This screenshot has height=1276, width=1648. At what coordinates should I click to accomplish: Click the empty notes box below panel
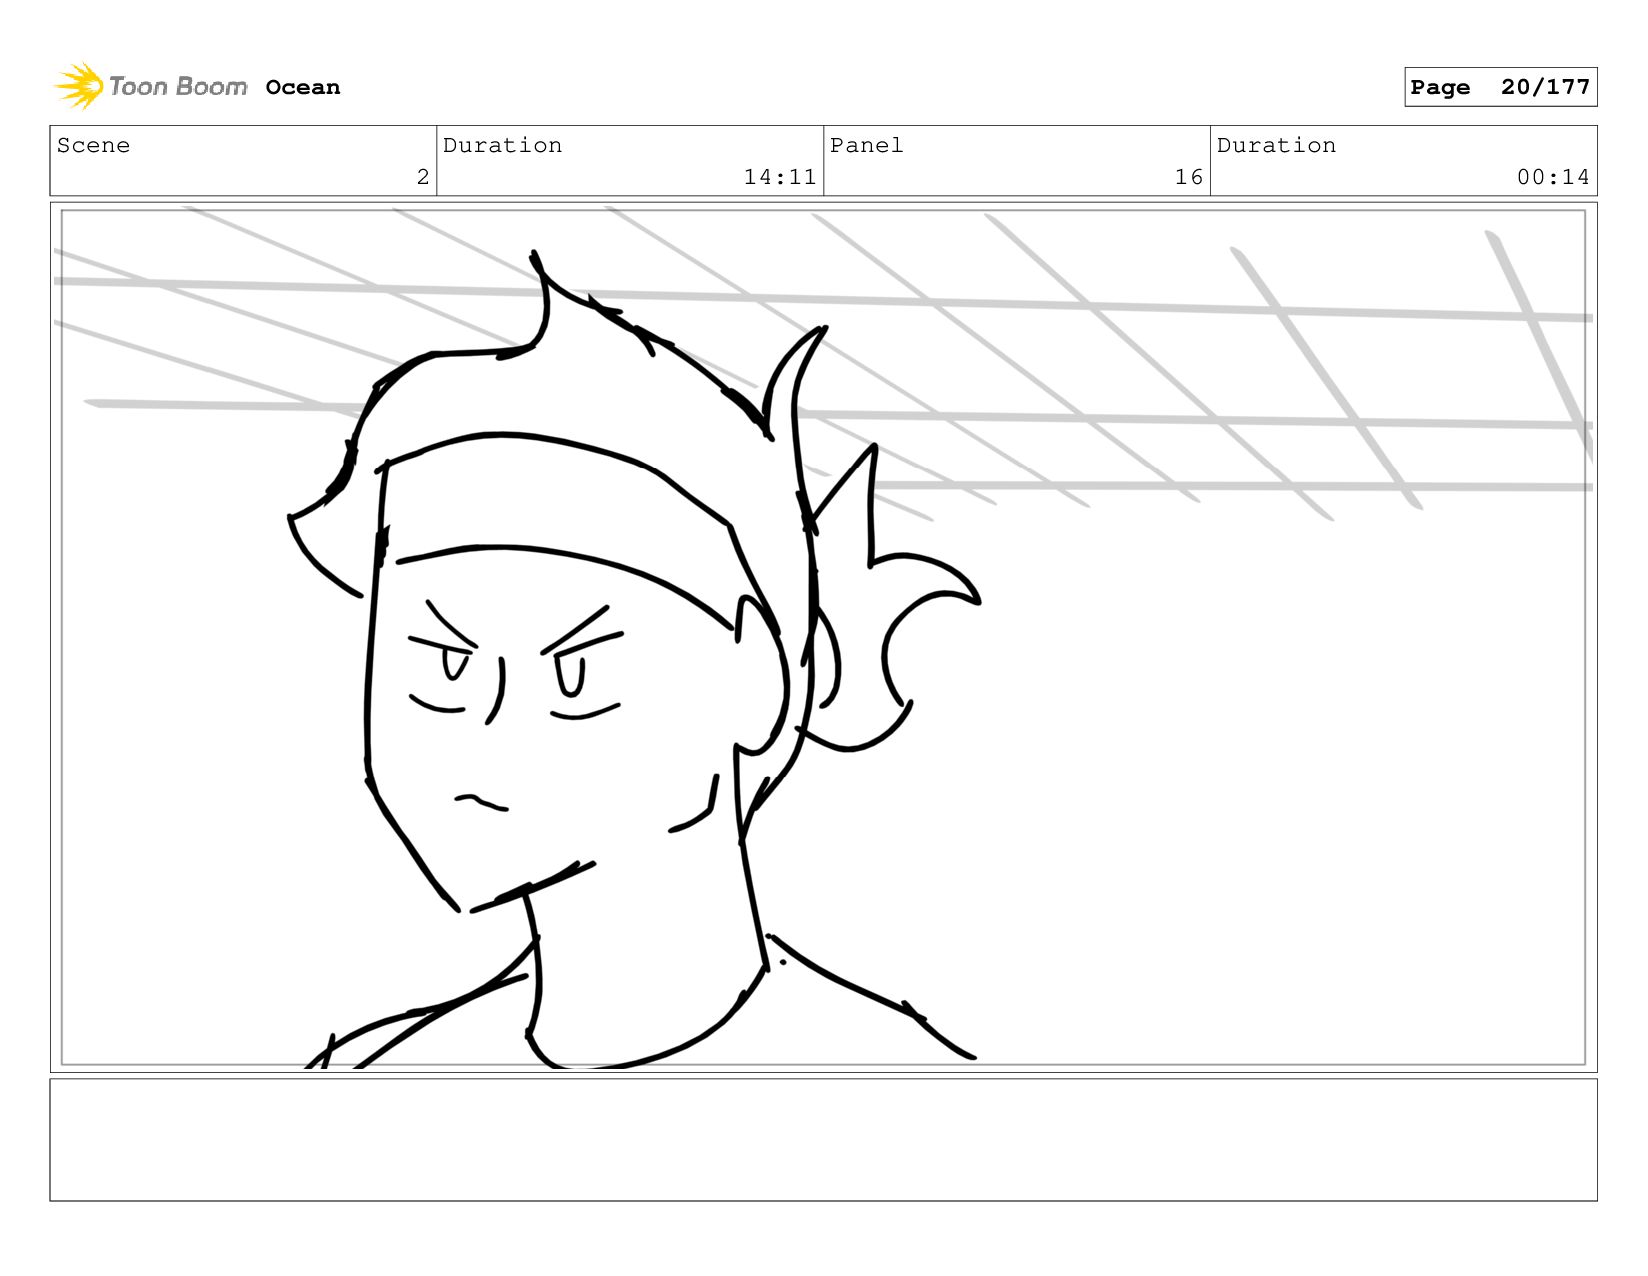[823, 1140]
